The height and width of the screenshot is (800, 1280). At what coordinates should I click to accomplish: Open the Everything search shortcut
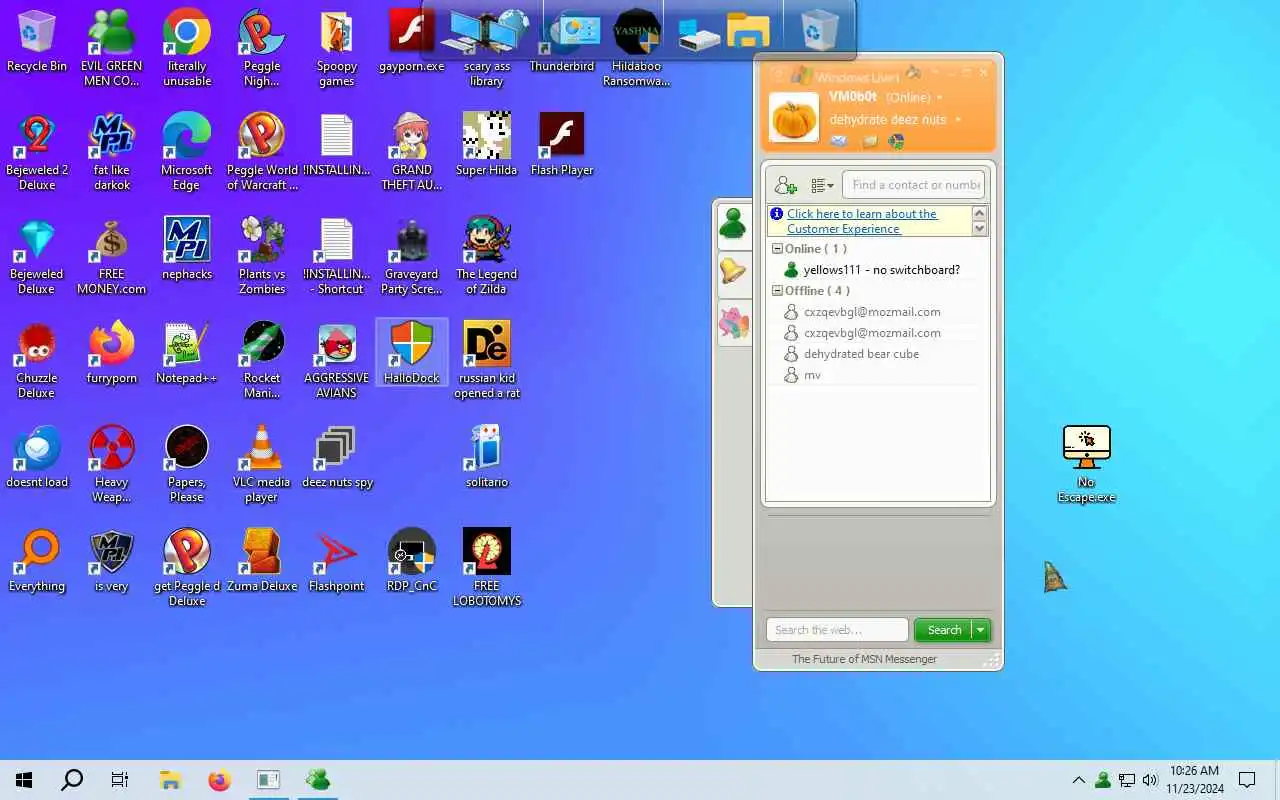(x=37, y=562)
